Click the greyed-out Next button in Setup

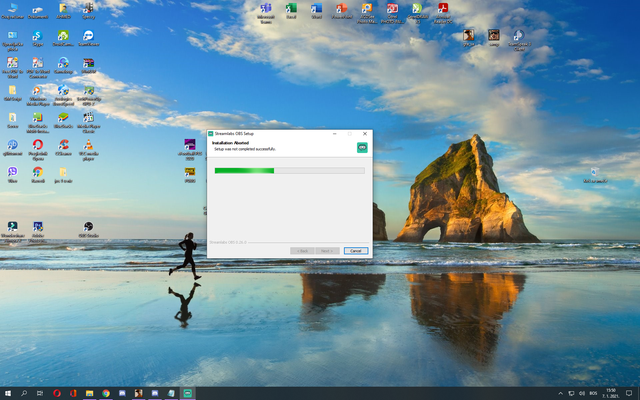click(327, 251)
